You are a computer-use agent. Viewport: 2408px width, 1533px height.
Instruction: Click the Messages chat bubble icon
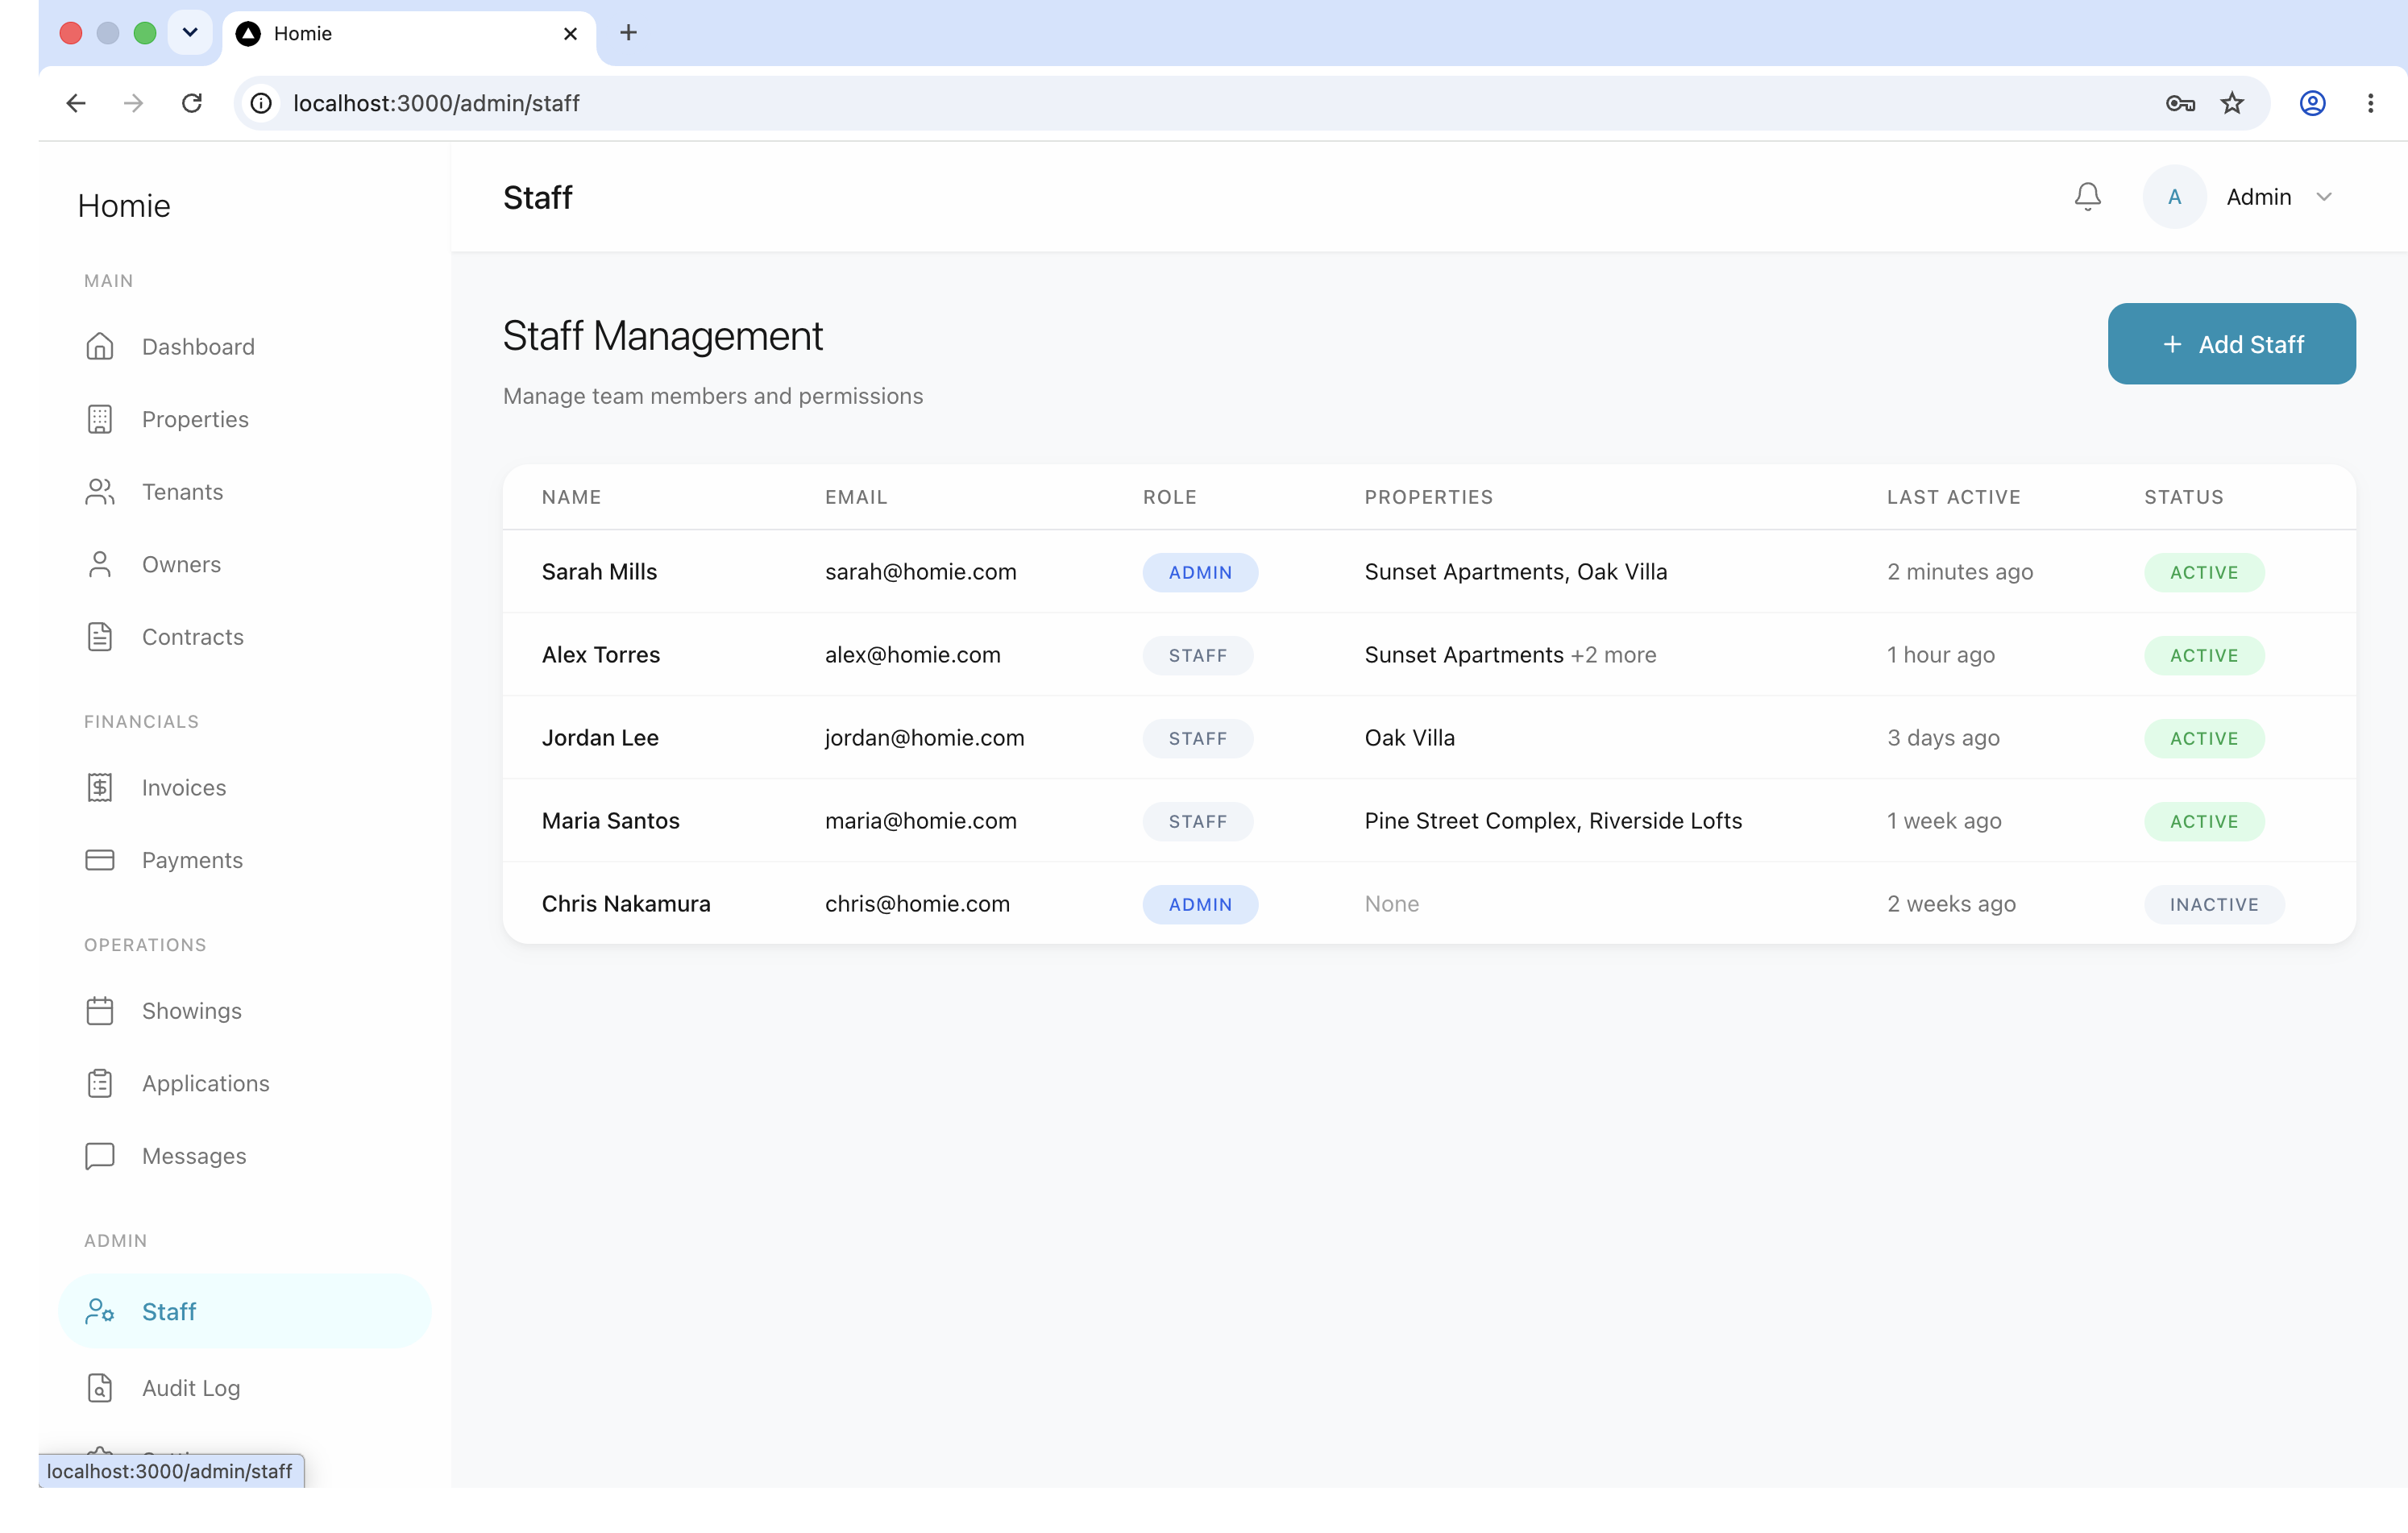click(100, 1156)
